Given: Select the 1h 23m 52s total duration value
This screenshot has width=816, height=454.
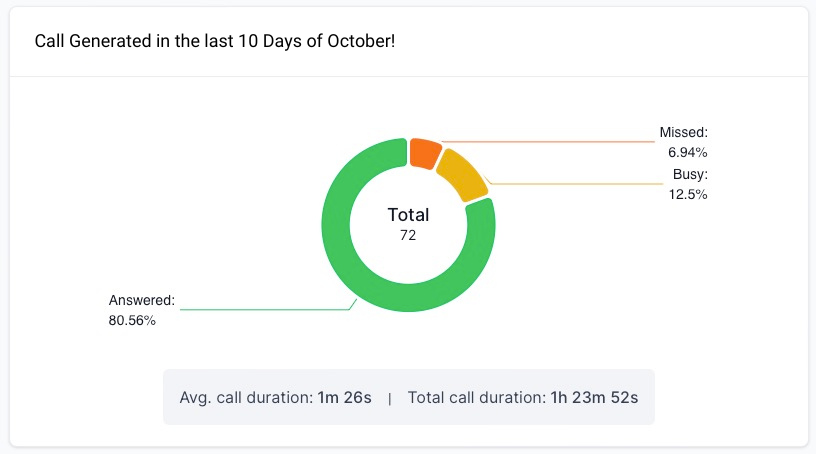Looking at the screenshot, I should 595,397.
